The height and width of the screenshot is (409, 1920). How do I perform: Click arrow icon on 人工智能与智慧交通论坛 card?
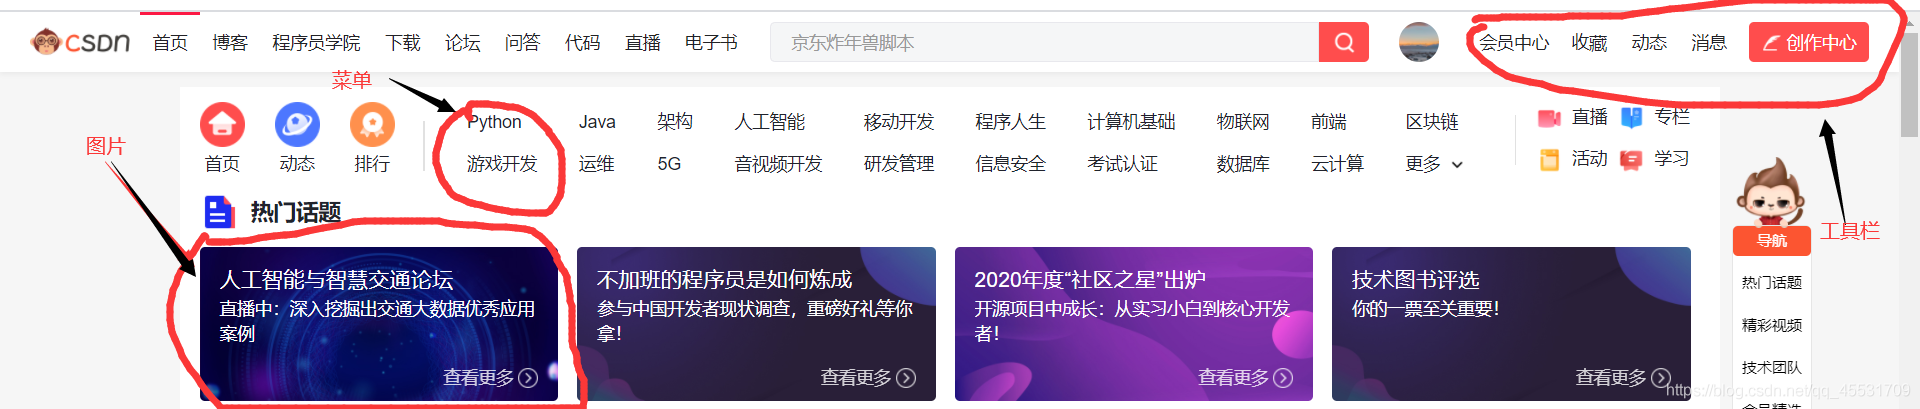point(528,378)
